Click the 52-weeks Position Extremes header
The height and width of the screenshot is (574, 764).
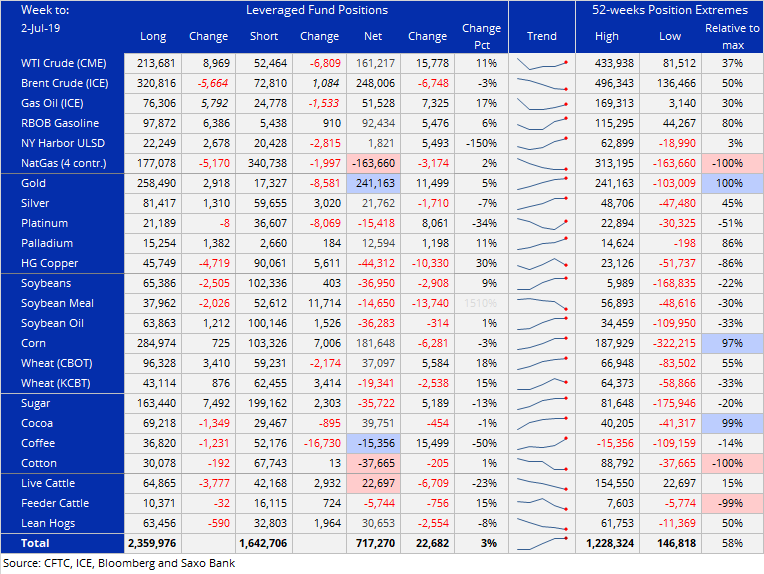670,10
